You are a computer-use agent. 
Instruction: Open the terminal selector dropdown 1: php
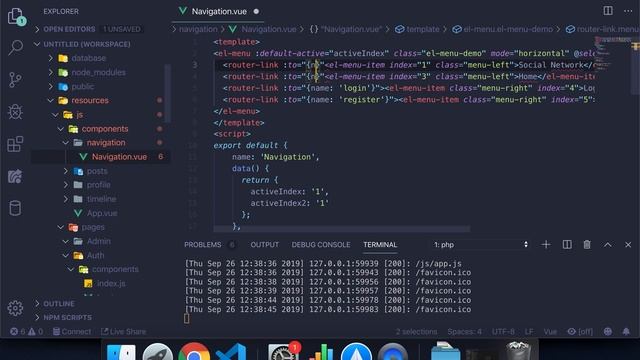480,244
